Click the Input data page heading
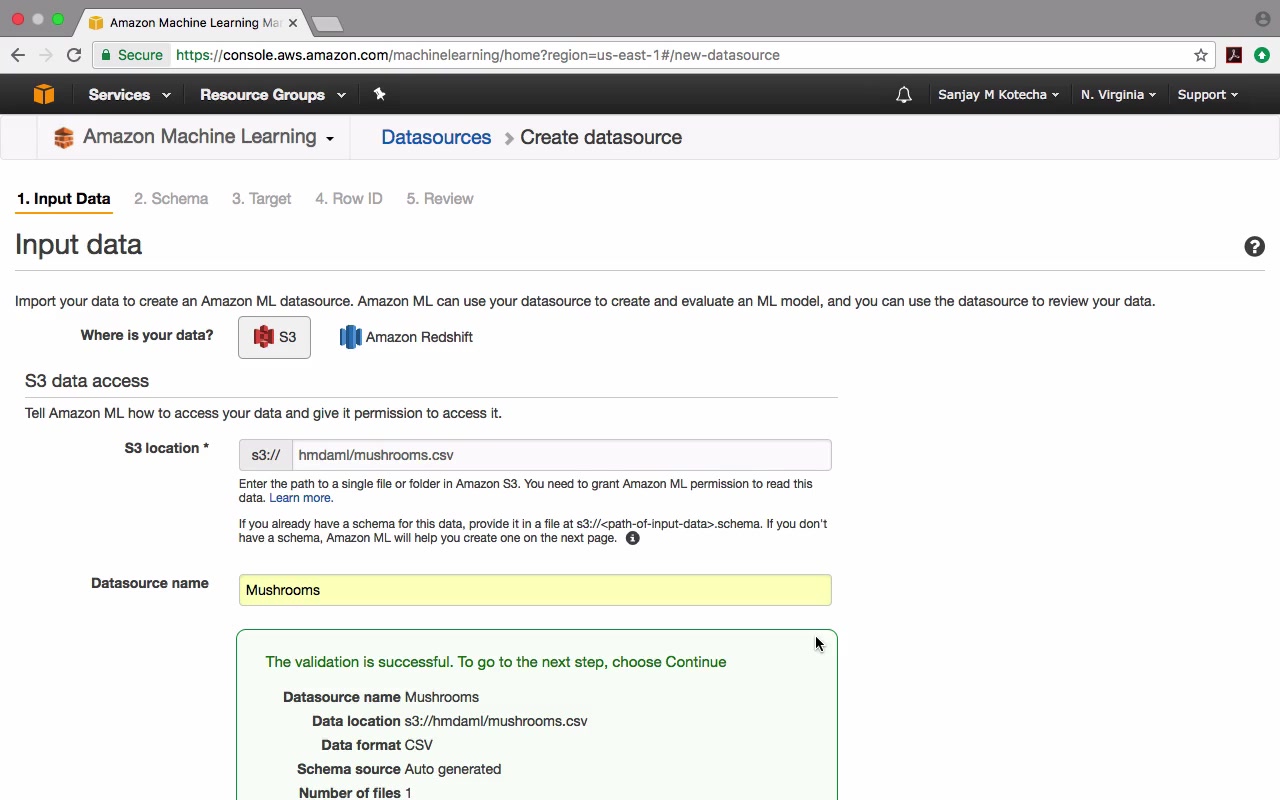The width and height of the screenshot is (1280, 800). (x=78, y=245)
